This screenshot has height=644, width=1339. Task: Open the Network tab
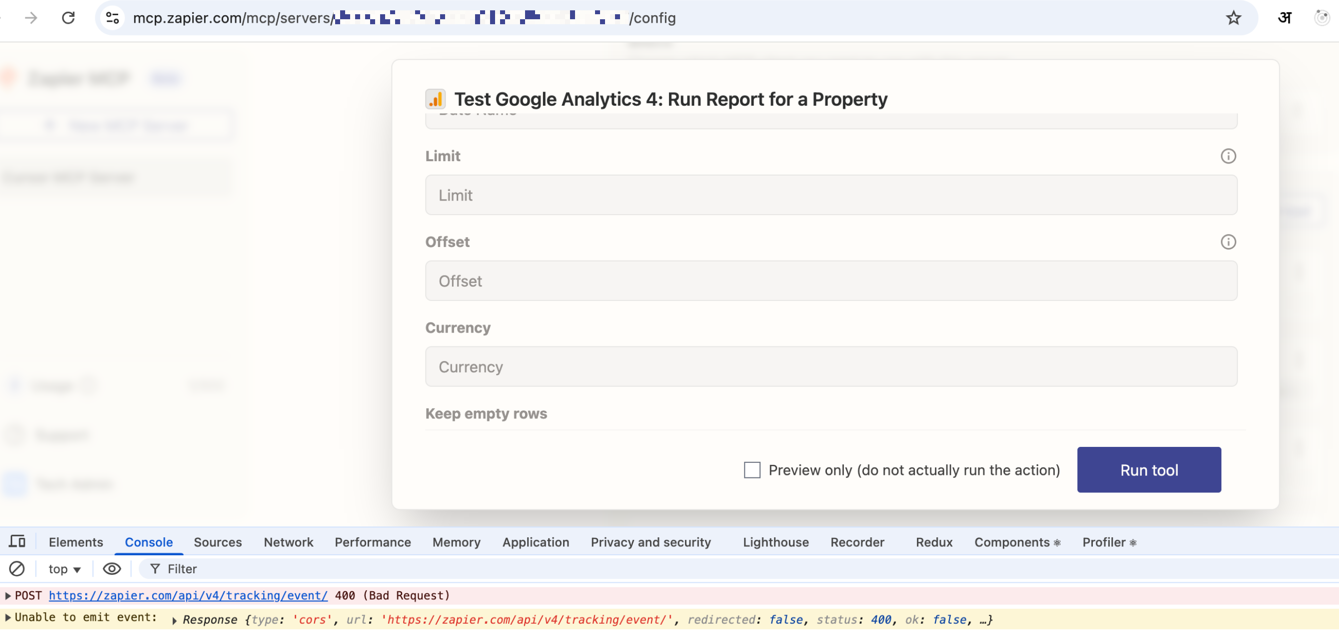pyautogui.click(x=289, y=542)
